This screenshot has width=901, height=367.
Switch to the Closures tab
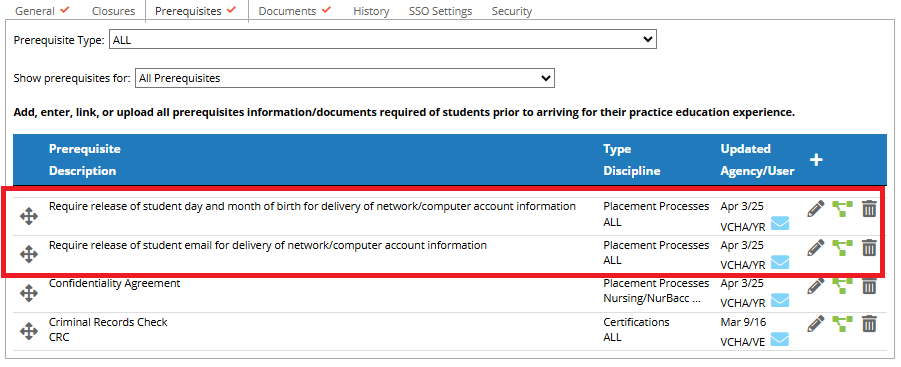tap(113, 11)
